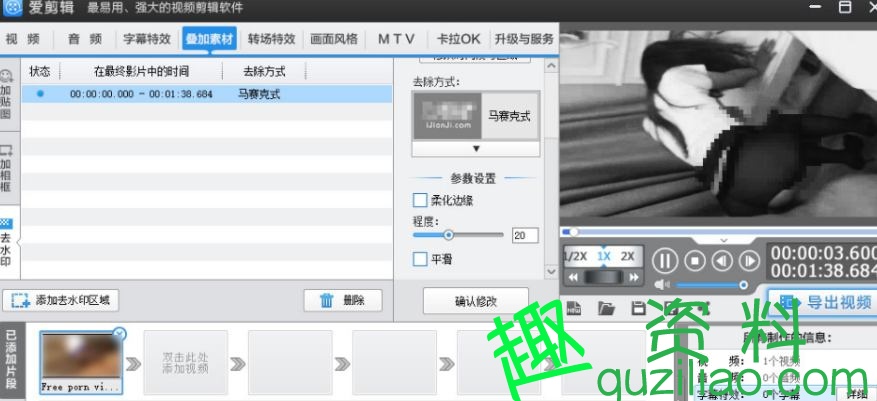Open the 转场特效 tab
Screen dimensions: 877x401
[271, 39]
